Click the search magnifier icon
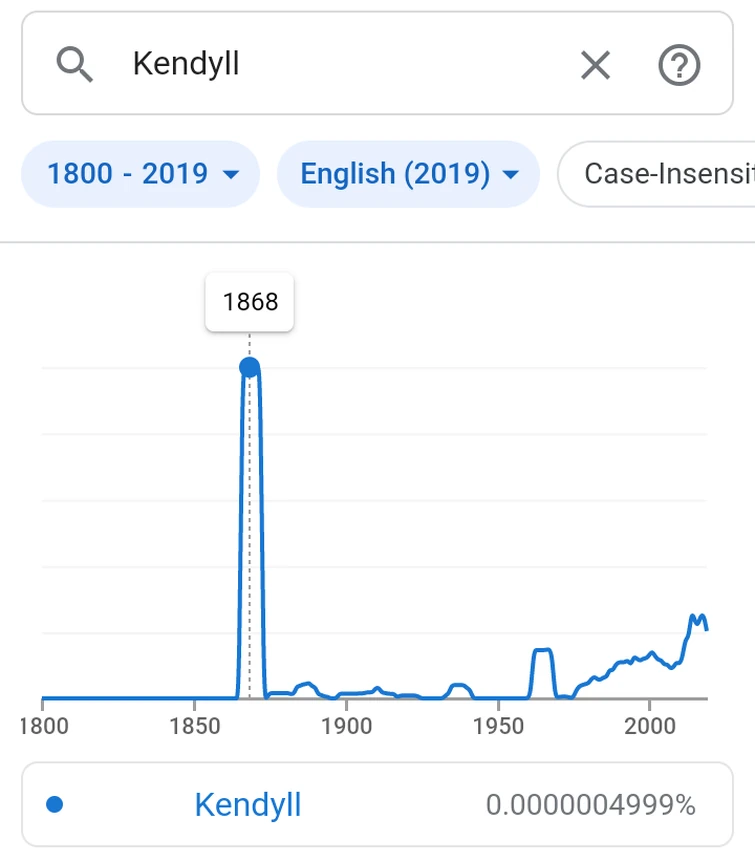This screenshot has width=755, height=862. click(74, 64)
